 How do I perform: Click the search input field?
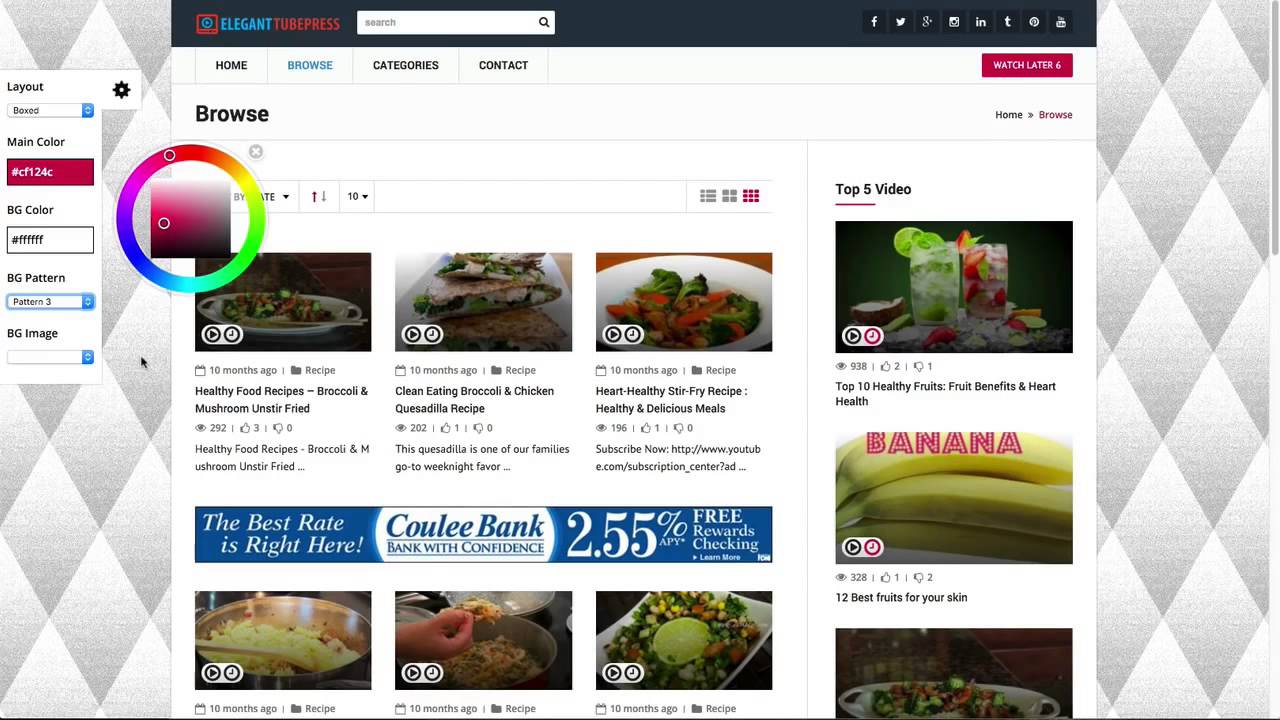[447, 22]
